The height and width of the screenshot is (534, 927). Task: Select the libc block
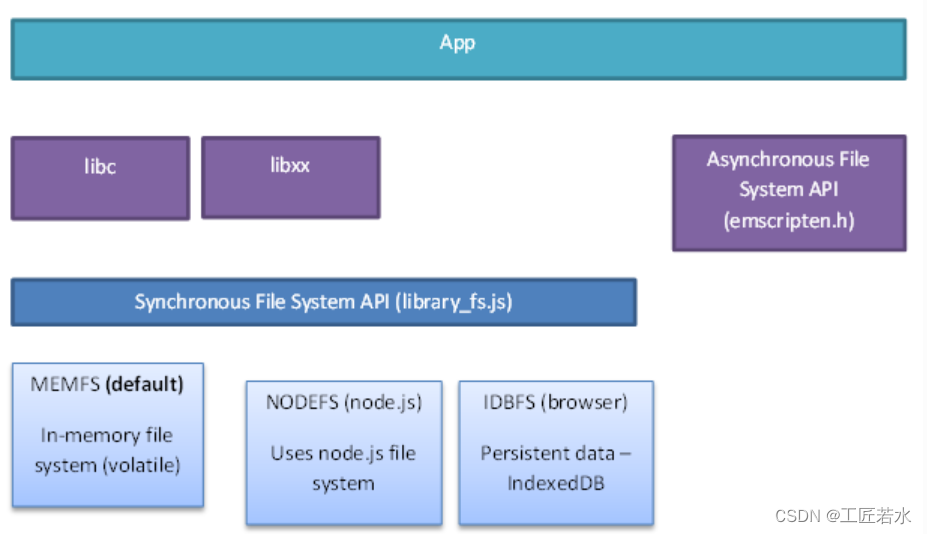pos(101,178)
